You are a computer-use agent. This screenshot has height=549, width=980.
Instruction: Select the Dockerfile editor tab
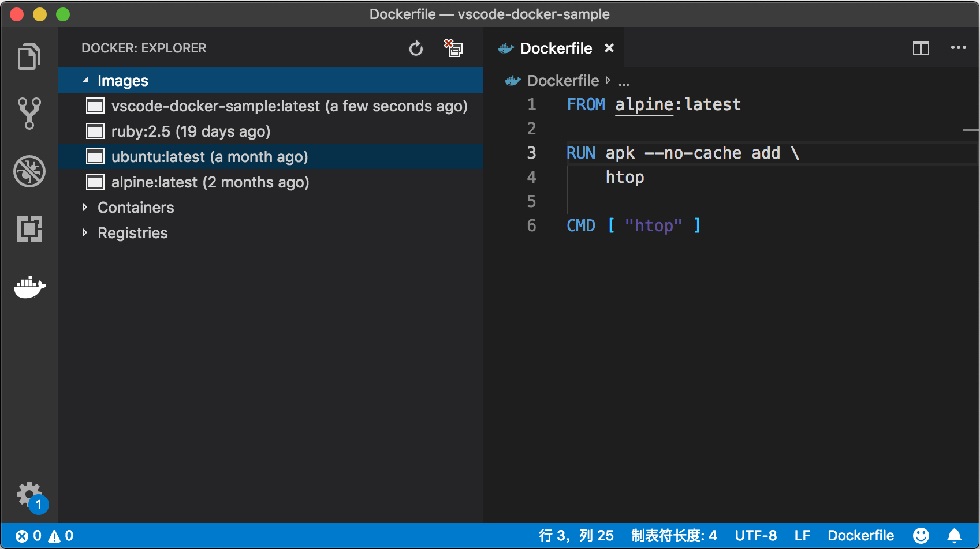(546, 48)
